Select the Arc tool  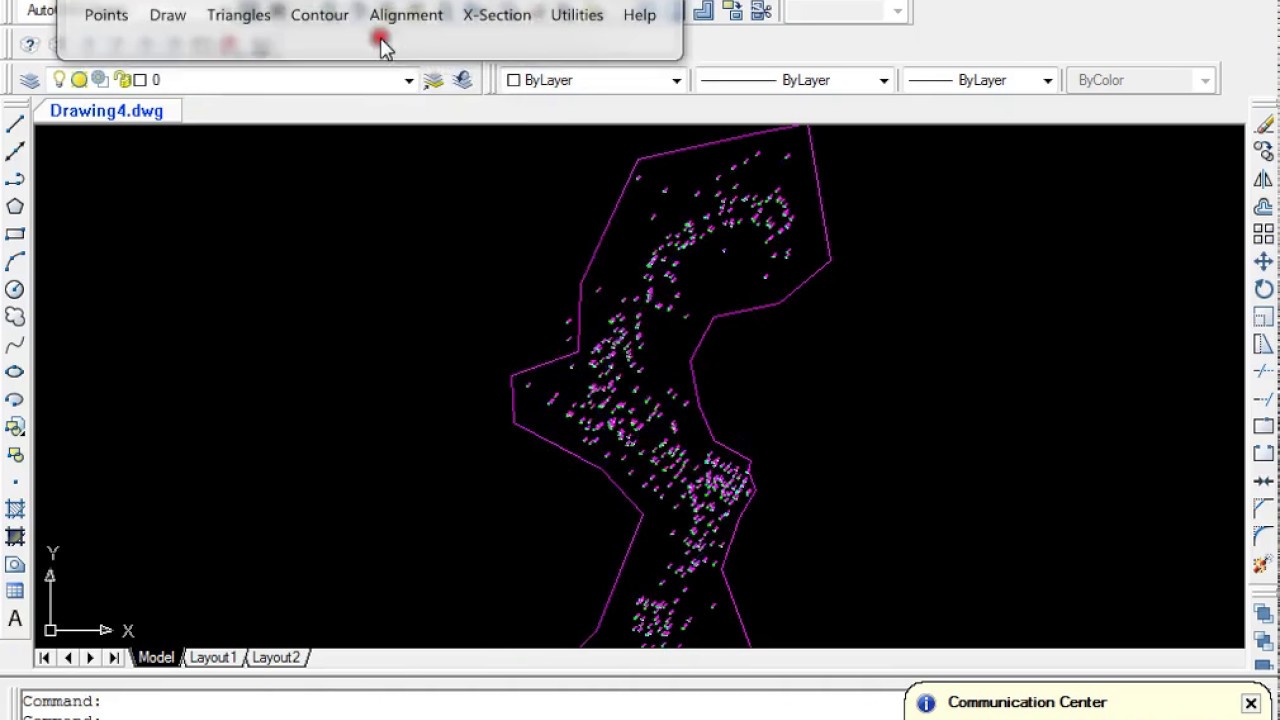click(15, 262)
